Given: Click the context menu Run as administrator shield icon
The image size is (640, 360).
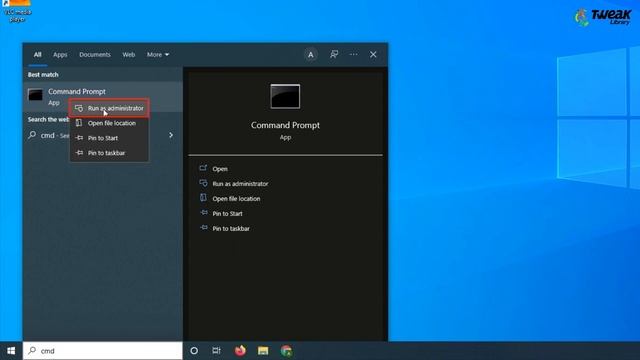Looking at the screenshot, I should tap(79, 108).
